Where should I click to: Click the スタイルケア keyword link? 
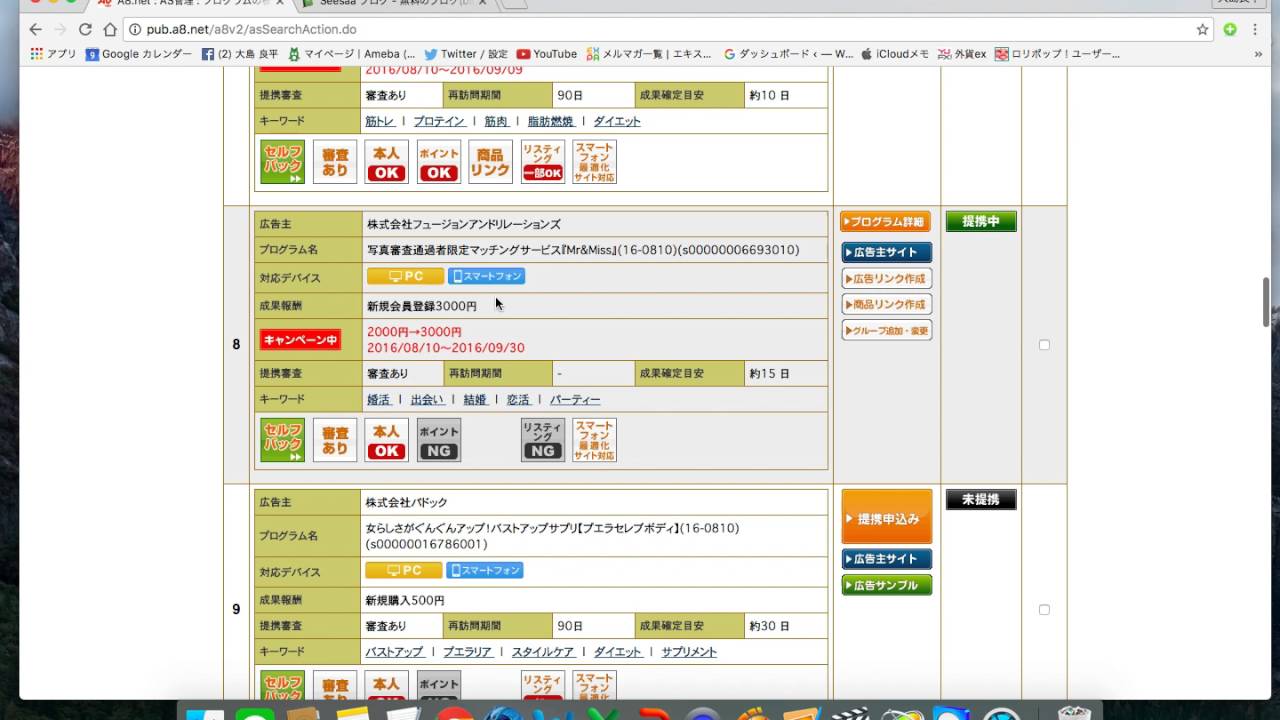[x=543, y=651]
